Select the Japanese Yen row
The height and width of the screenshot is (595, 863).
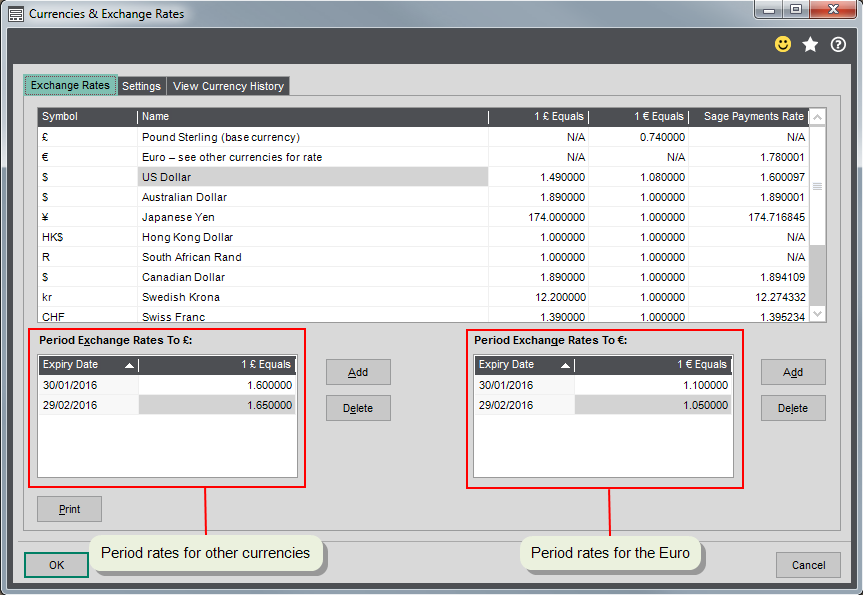[x=423, y=217]
